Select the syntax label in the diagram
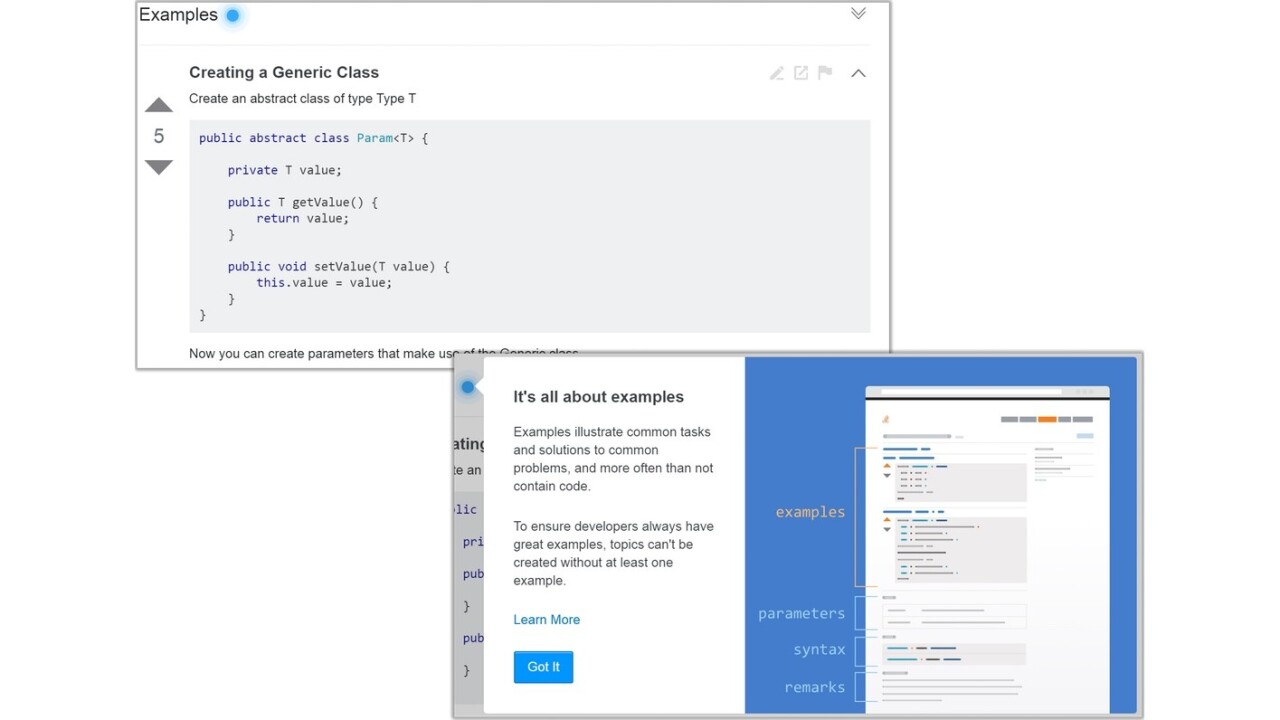This screenshot has width=1280, height=720. click(x=819, y=650)
